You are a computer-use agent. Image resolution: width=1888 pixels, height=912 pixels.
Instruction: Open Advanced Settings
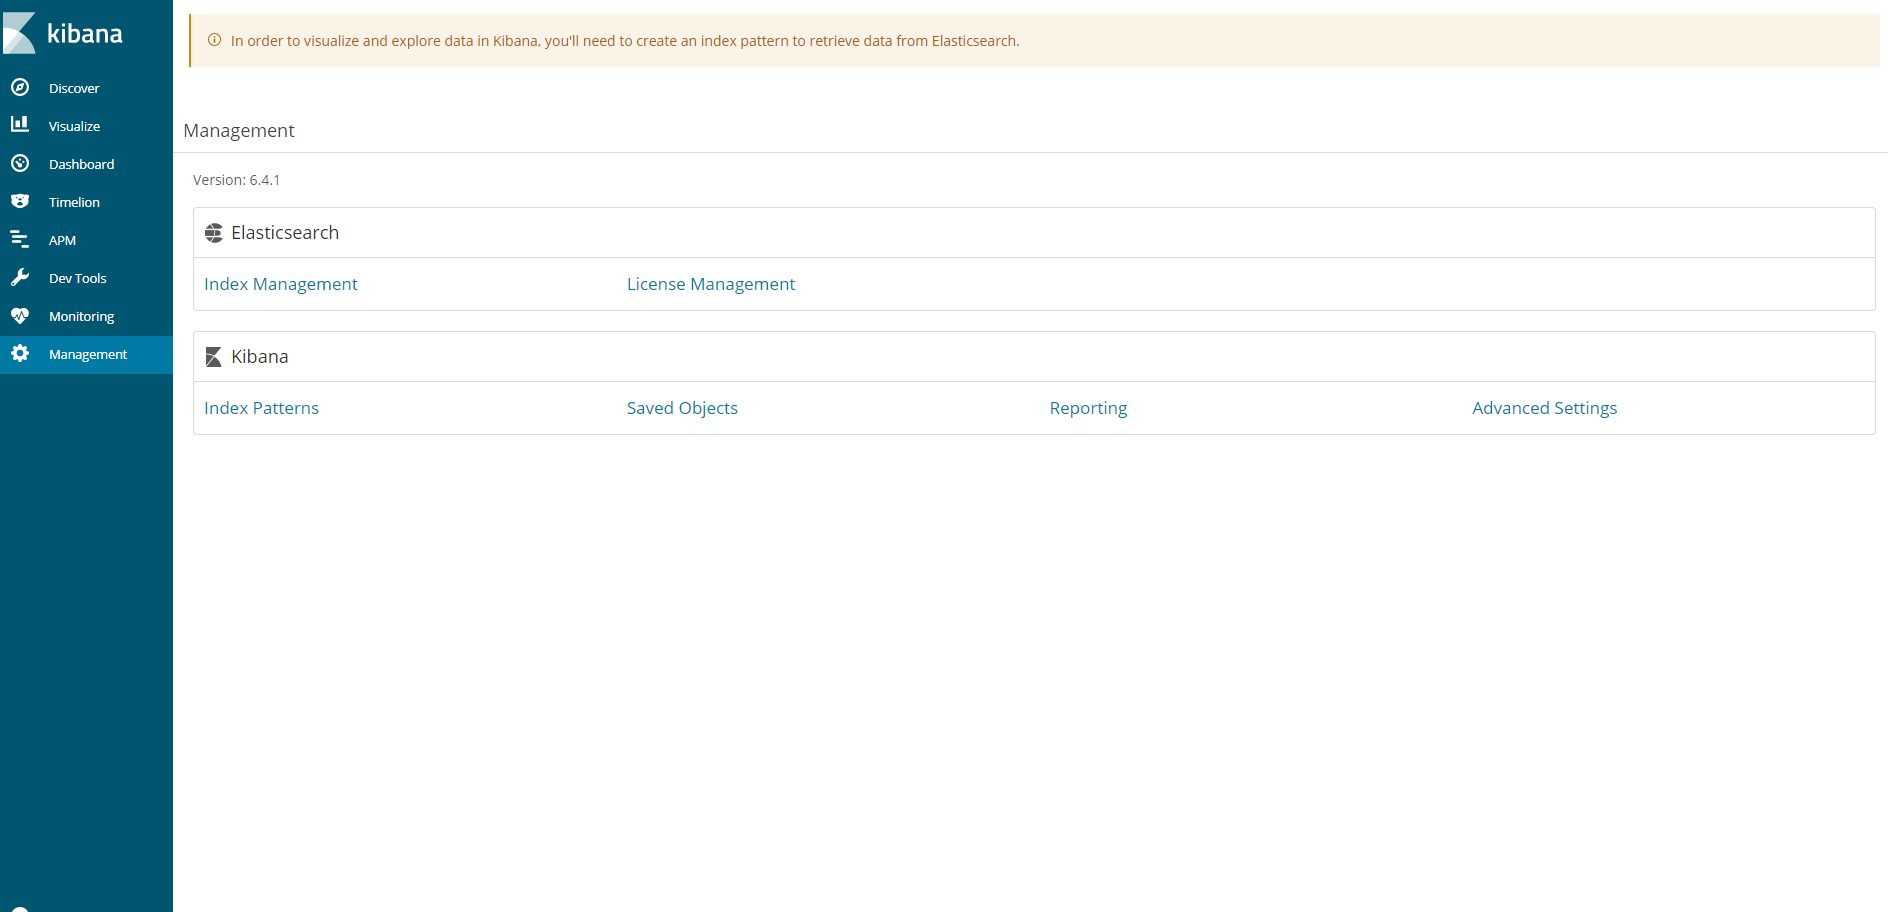pos(1544,408)
